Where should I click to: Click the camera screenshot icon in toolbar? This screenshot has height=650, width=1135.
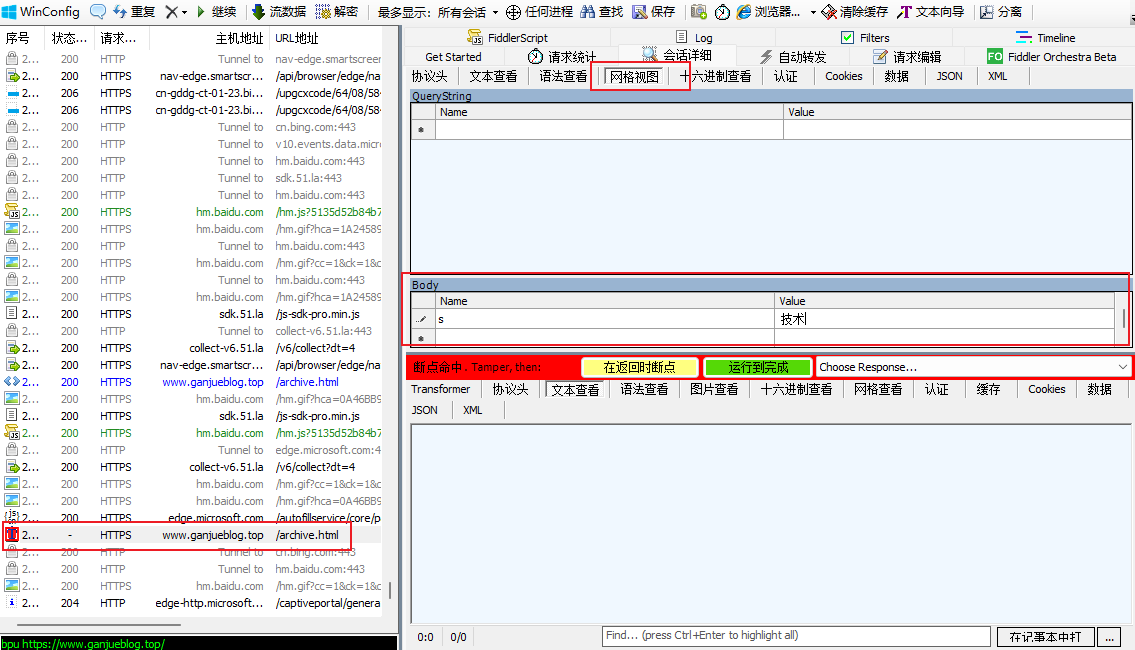(699, 12)
